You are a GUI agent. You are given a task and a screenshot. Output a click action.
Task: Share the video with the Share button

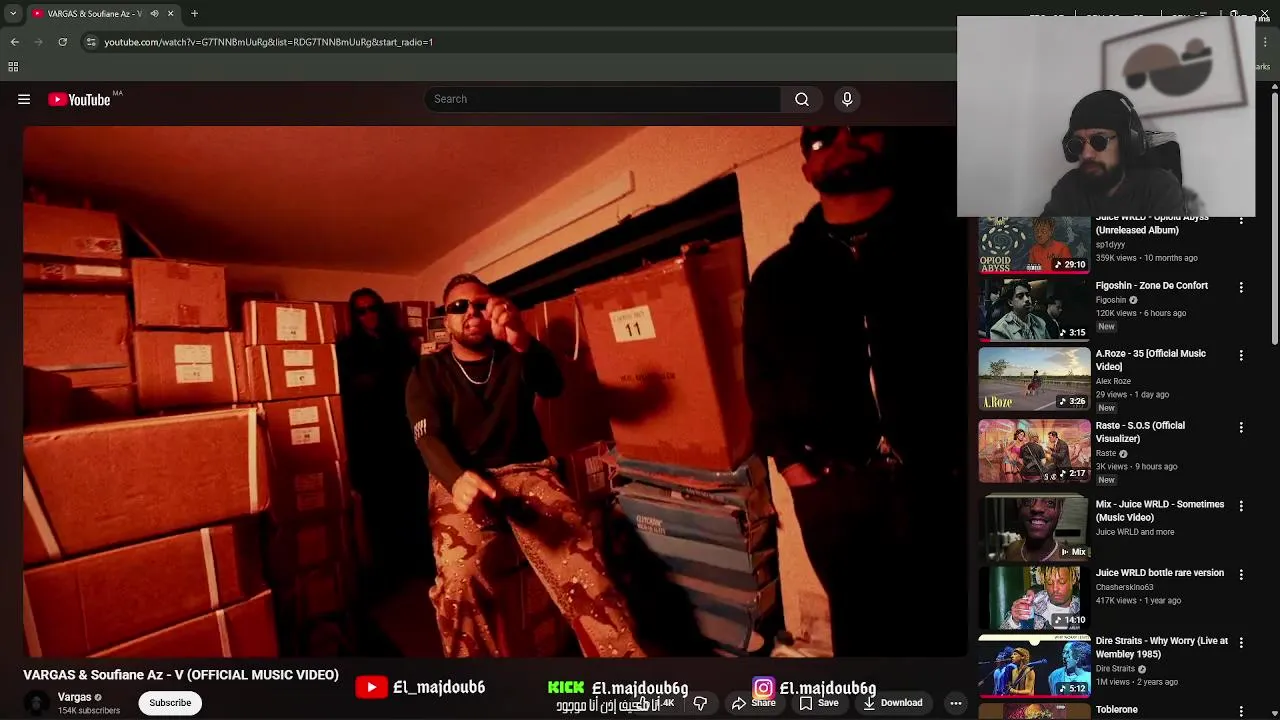[753, 703]
